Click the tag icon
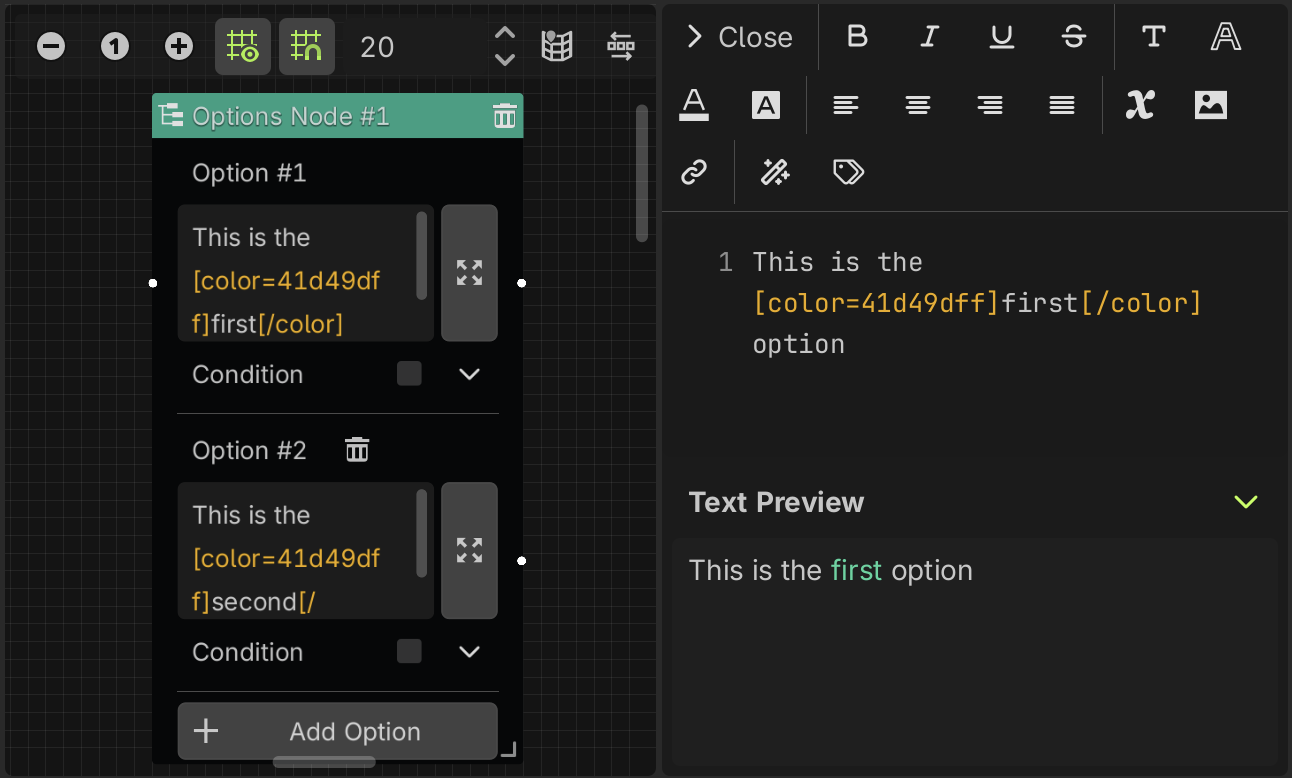 coord(848,172)
